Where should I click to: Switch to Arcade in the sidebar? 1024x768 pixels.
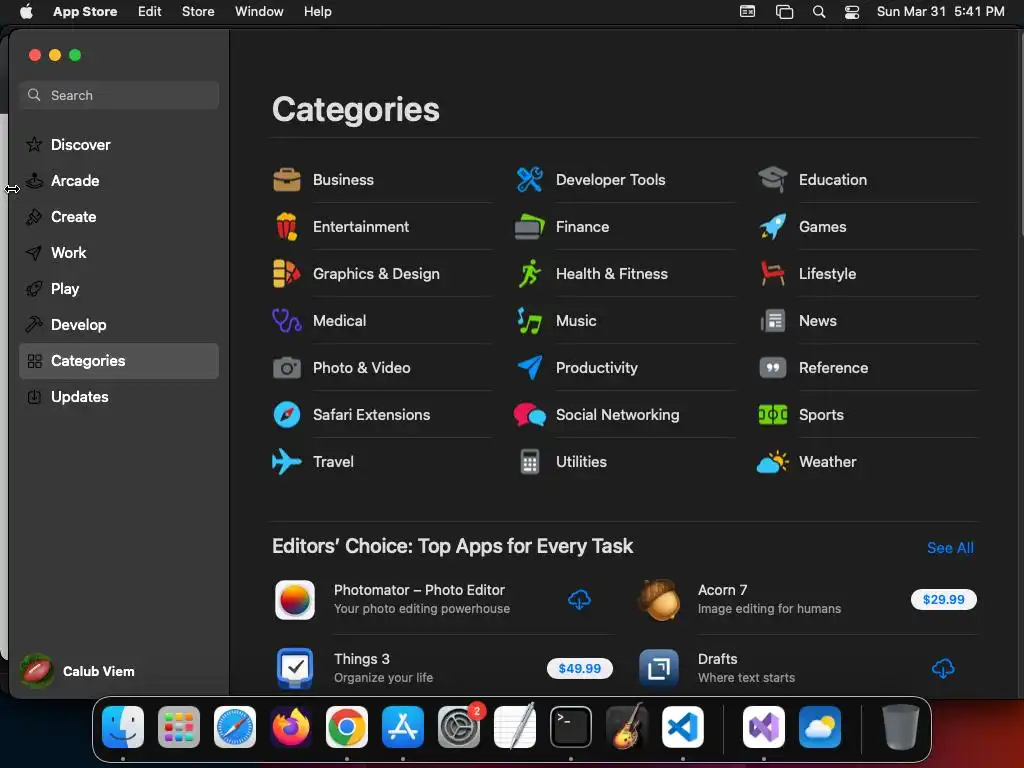click(x=119, y=181)
